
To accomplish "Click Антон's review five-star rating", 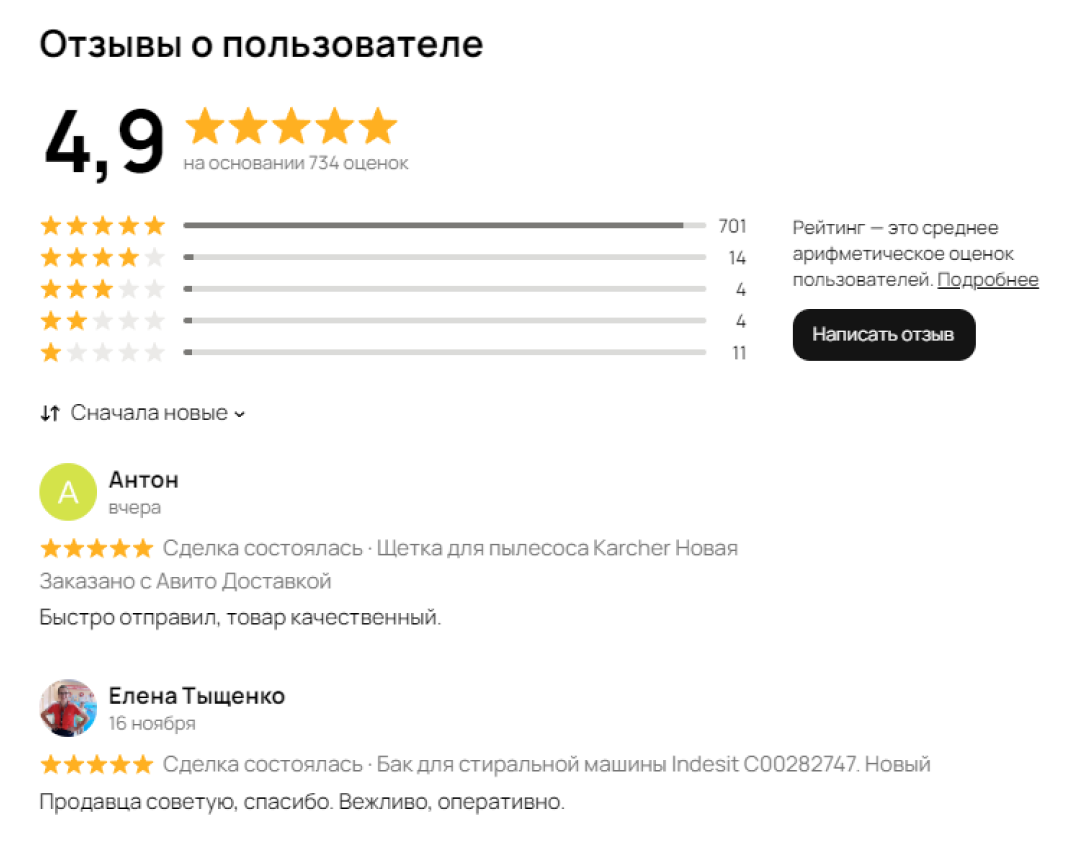I will [96, 548].
